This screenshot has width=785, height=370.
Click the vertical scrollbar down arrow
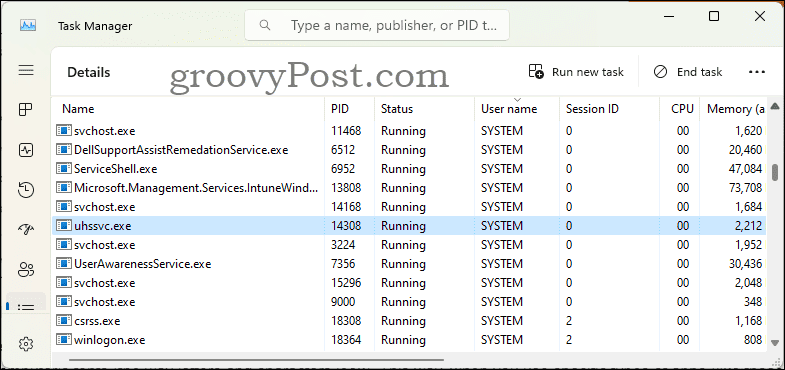(775, 343)
